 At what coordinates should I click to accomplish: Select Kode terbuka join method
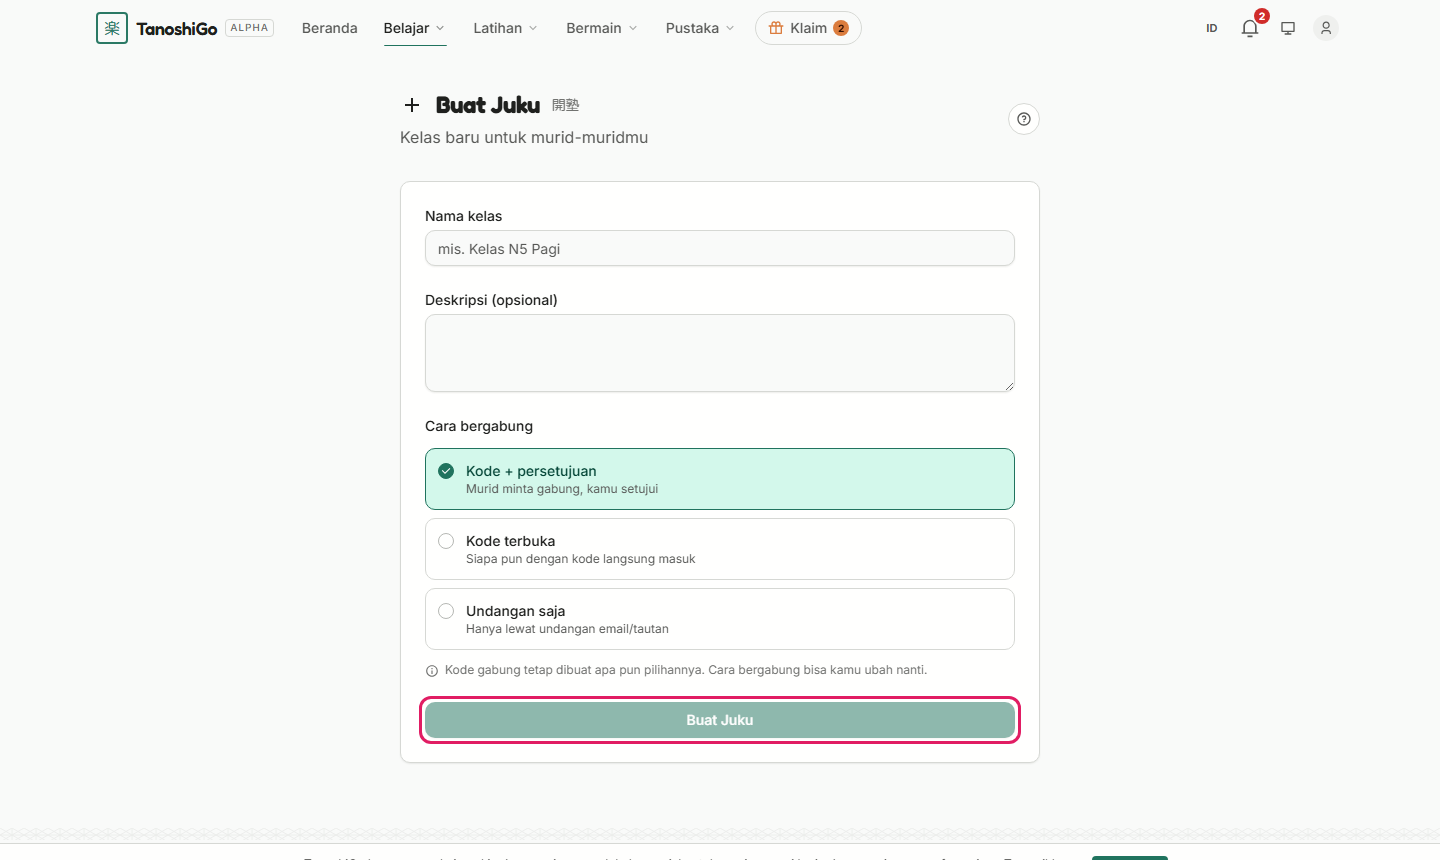pos(720,549)
